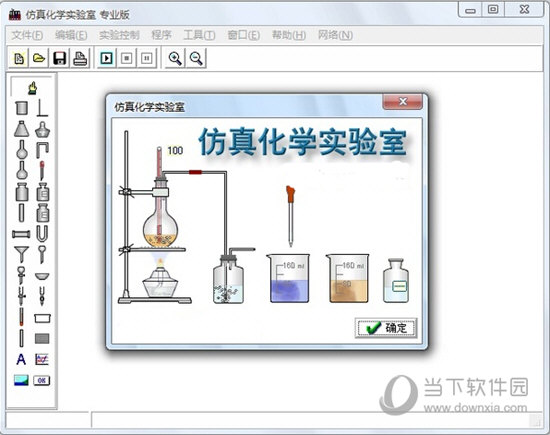Open the 编辑(E) menu

[x=71, y=35]
